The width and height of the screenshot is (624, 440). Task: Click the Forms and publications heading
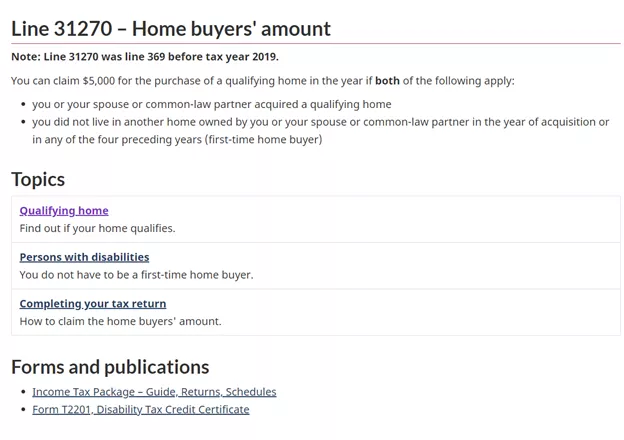(x=110, y=366)
